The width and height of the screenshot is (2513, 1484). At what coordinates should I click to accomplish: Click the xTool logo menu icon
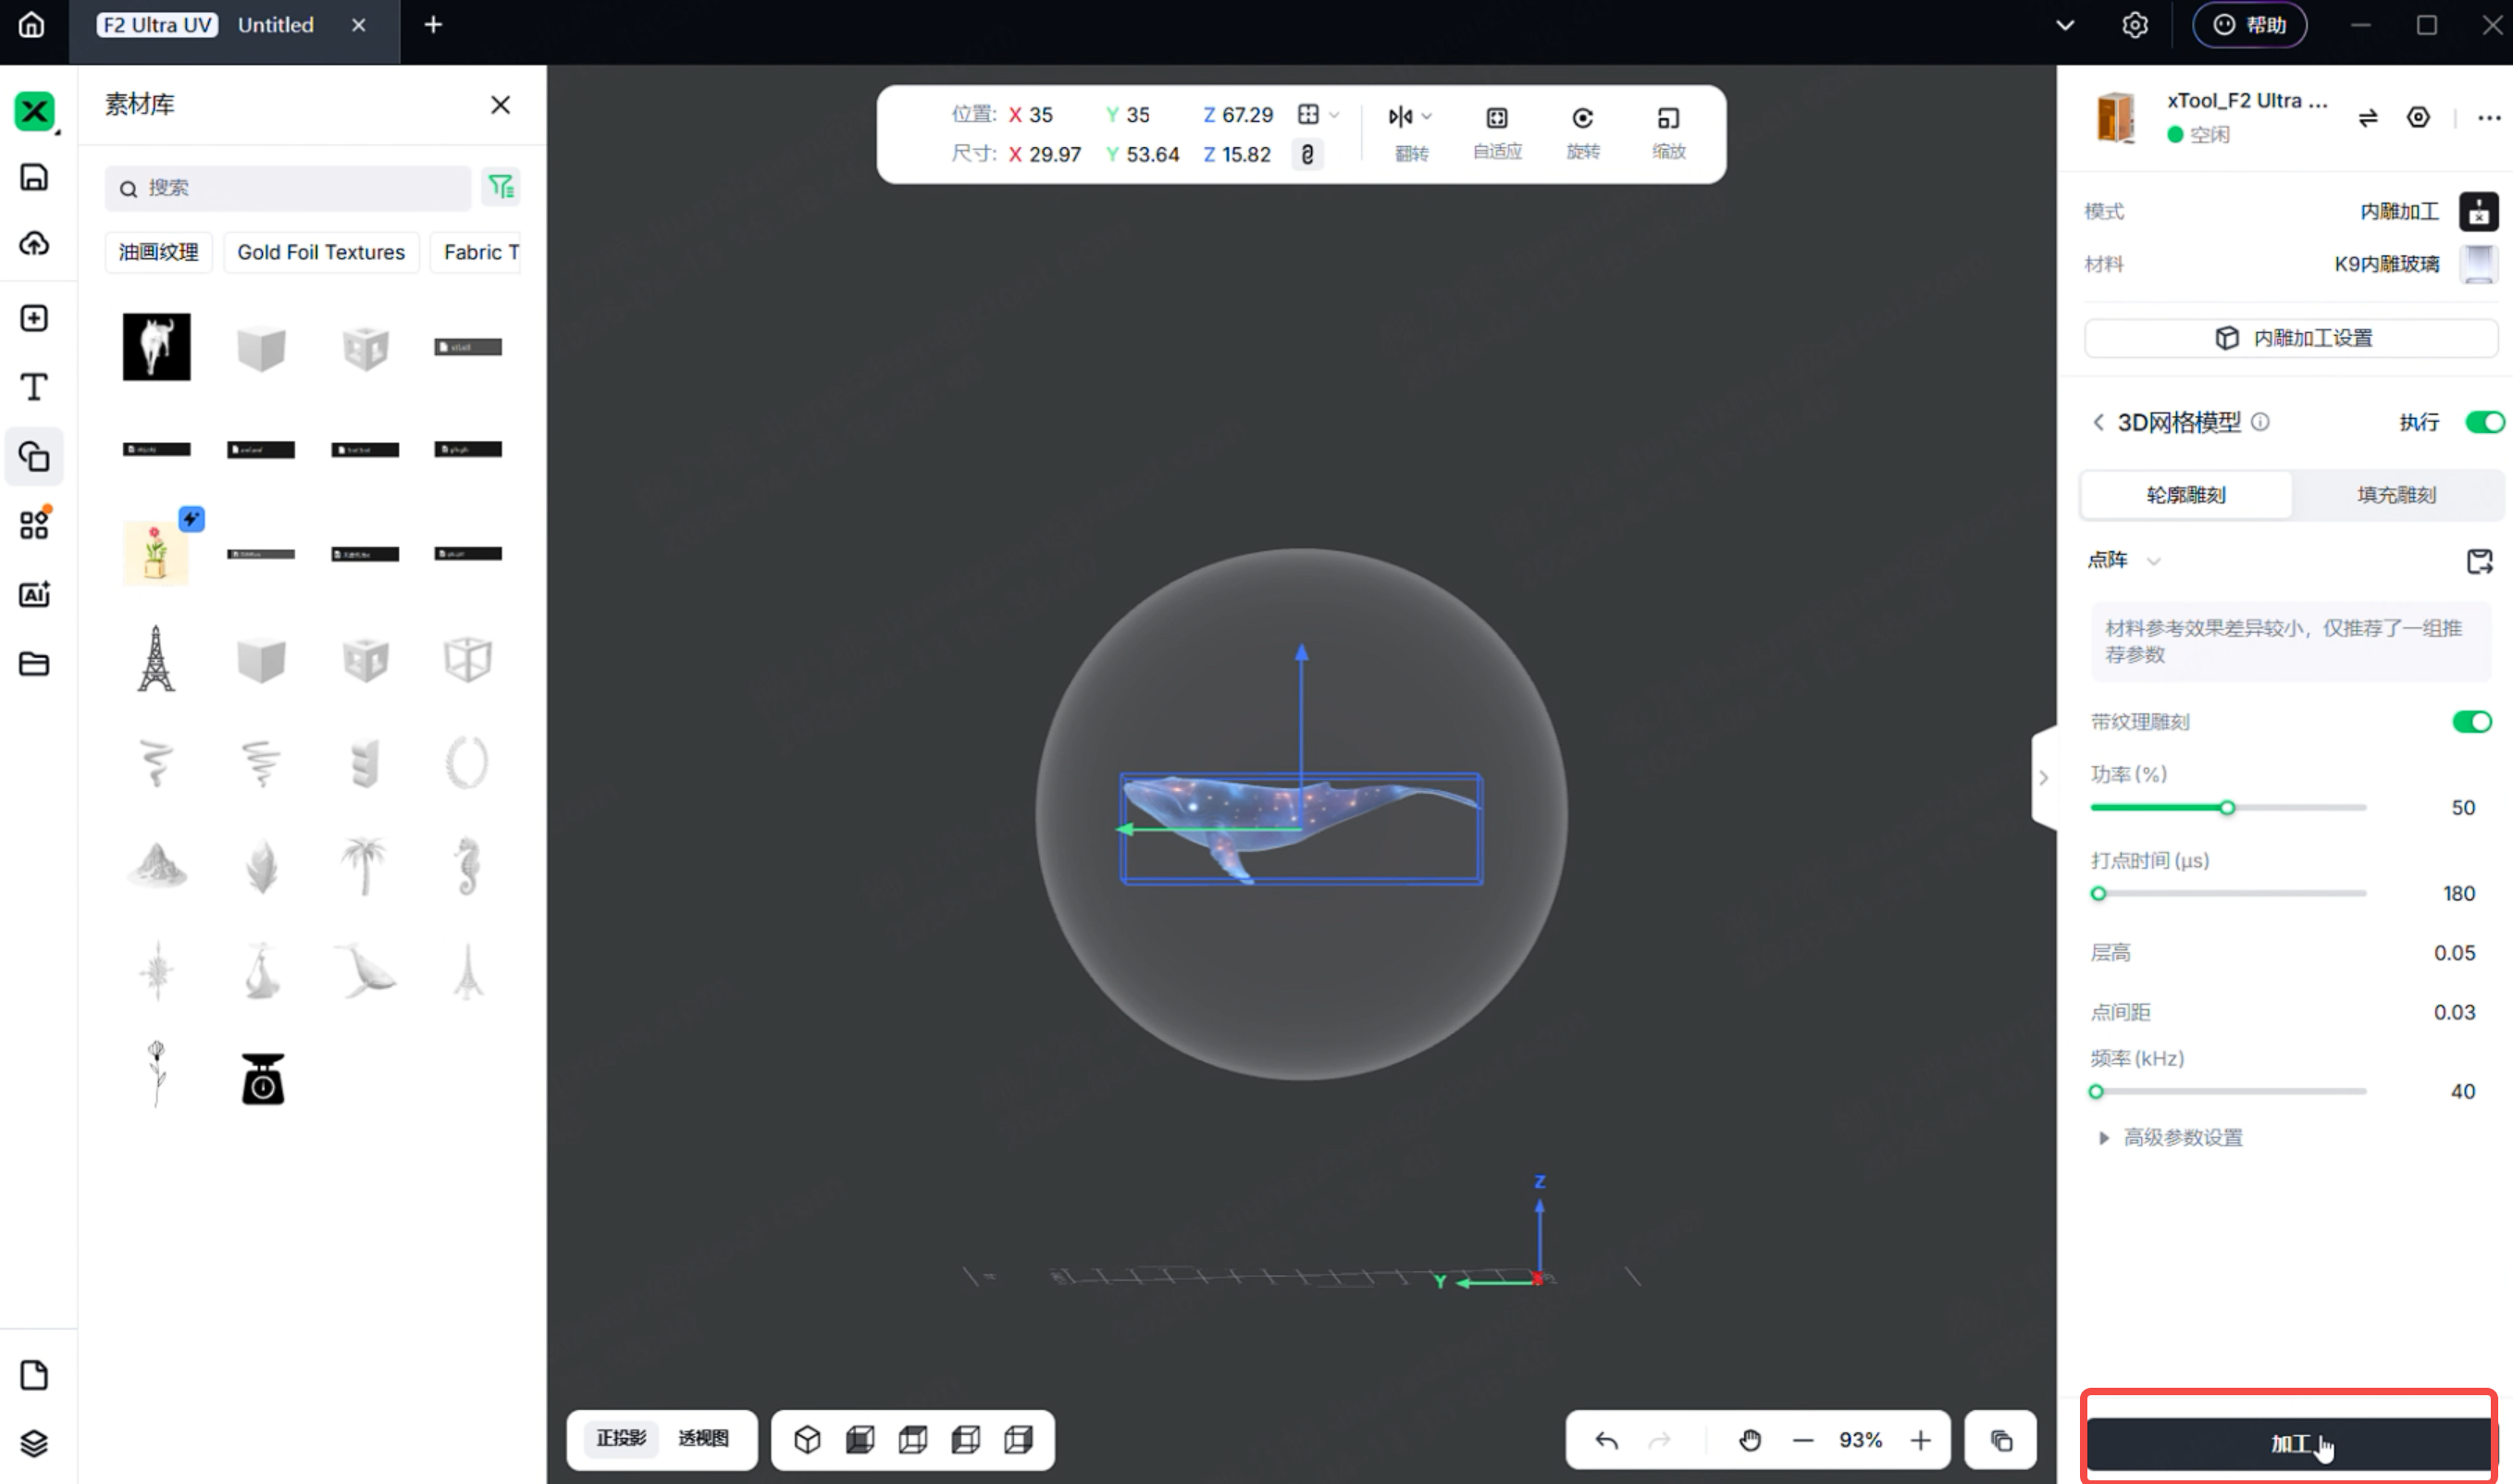click(x=34, y=111)
